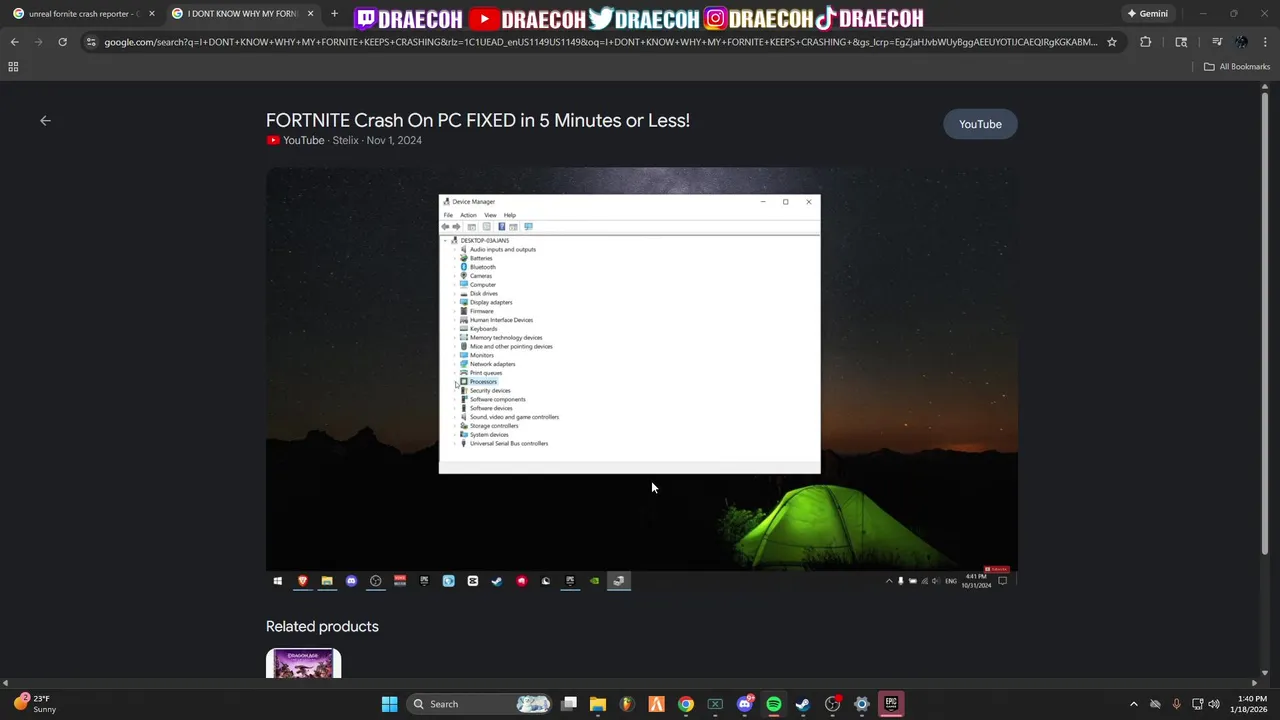This screenshot has width=1280, height=720.
Task: Open the Gemini button in title bar
Action: point(1147,14)
